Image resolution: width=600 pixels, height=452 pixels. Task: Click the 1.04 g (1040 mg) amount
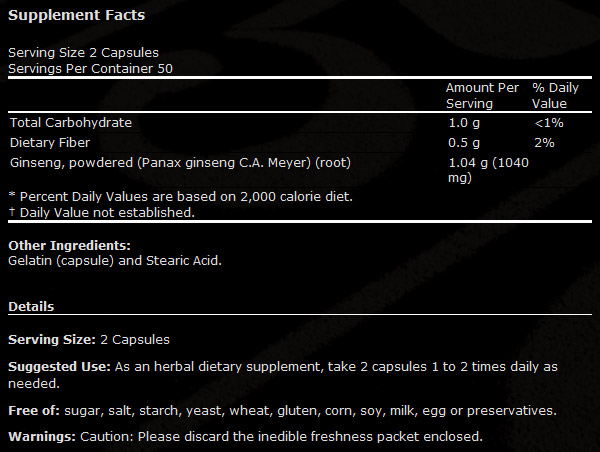pyautogui.click(x=488, y=170)
